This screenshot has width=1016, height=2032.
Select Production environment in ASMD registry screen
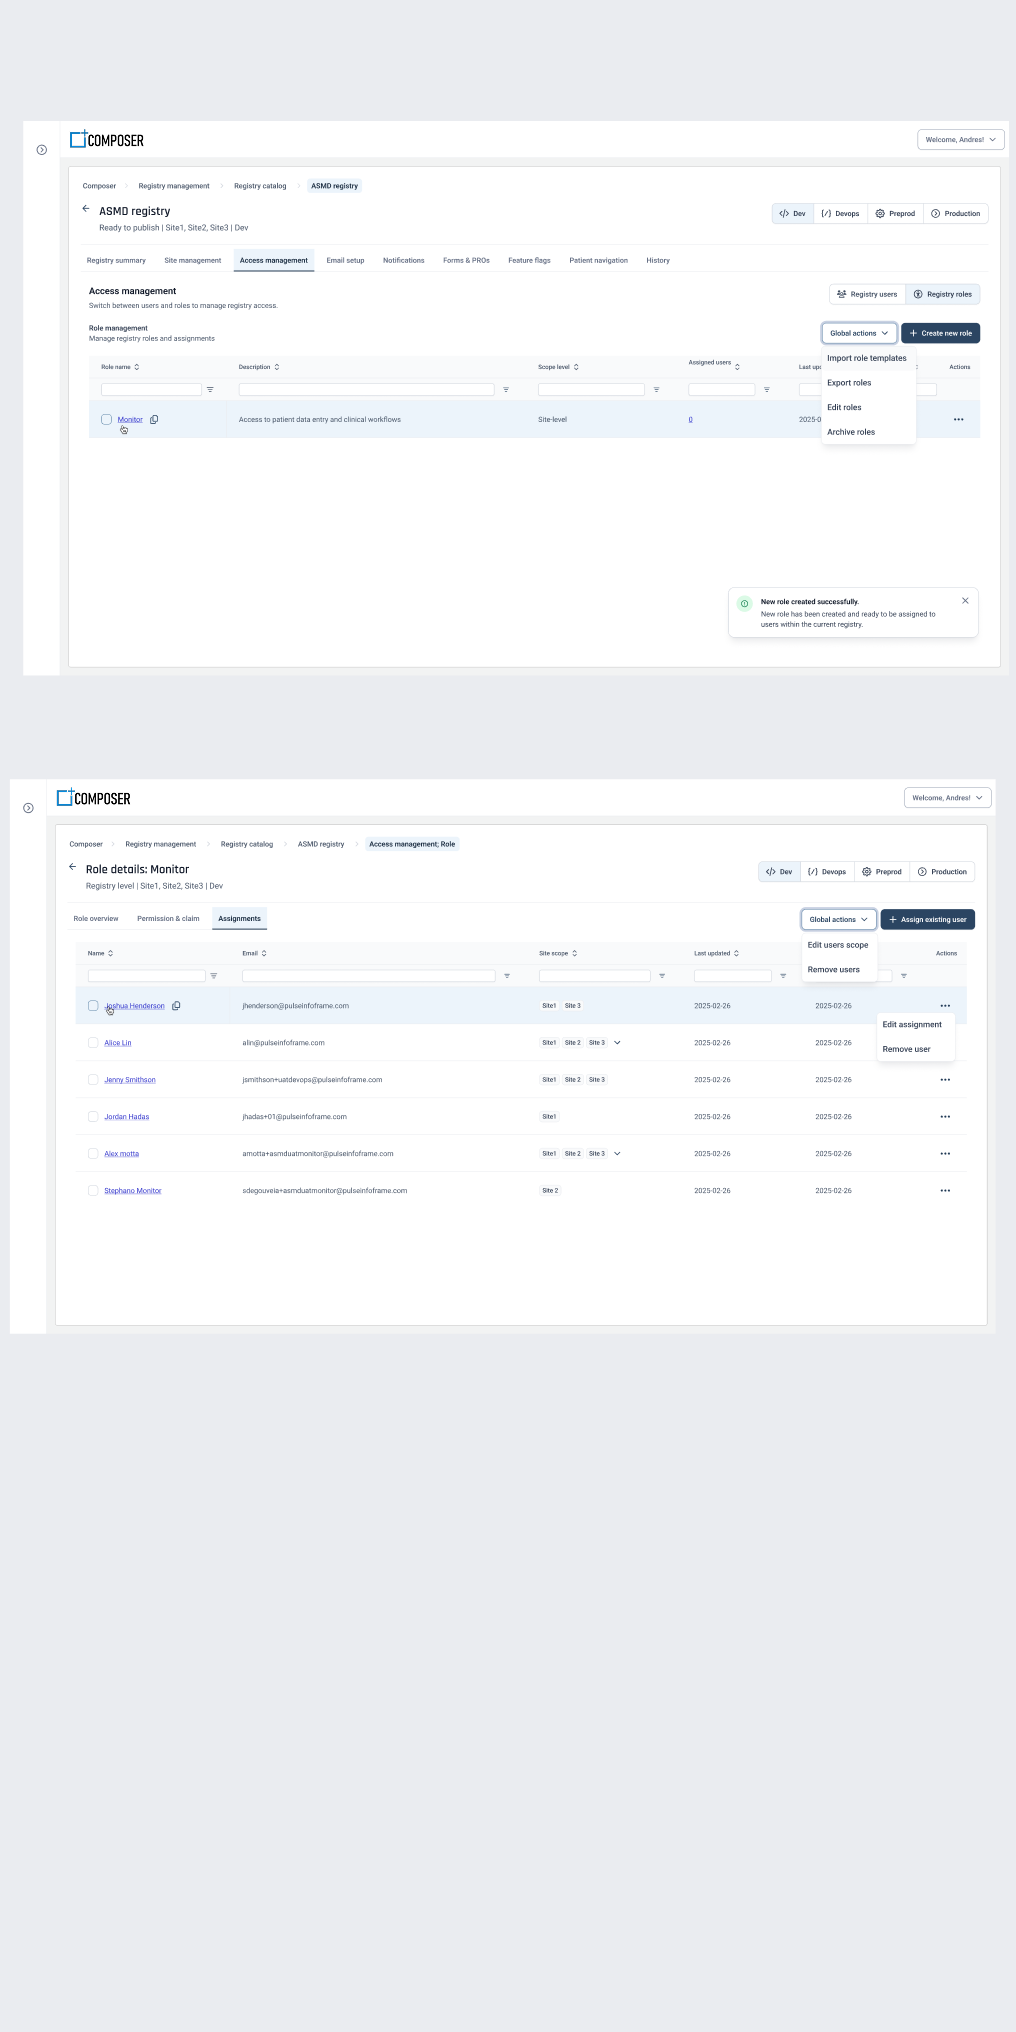956,214
